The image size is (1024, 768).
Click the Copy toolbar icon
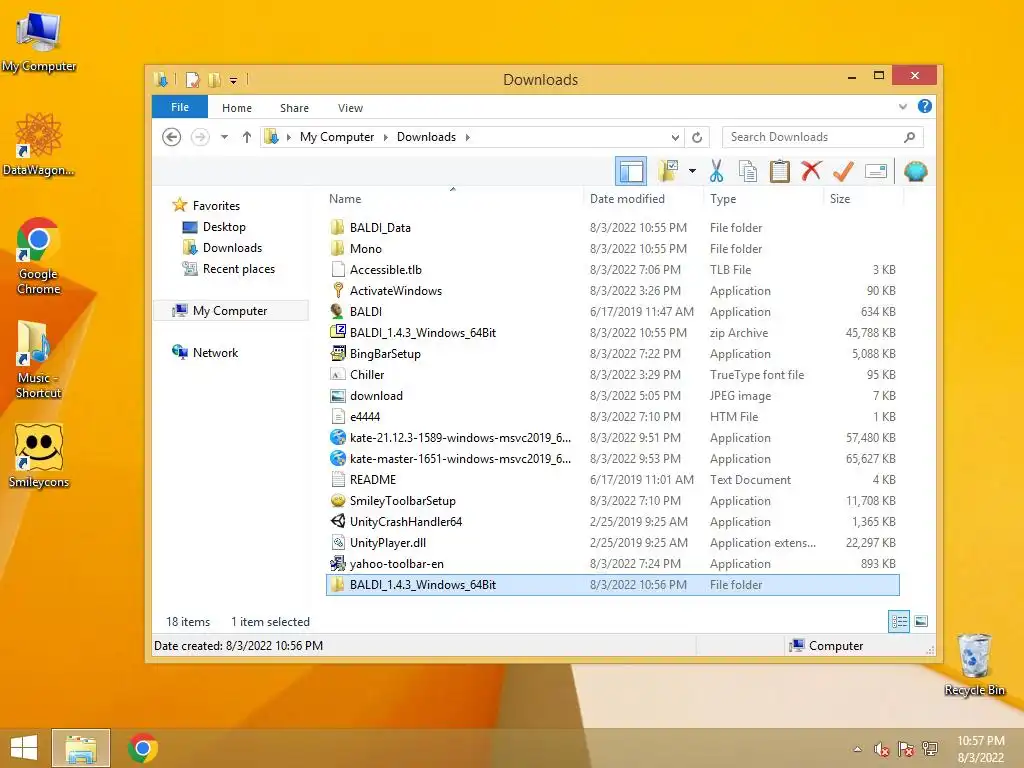click(x=748, y=171)
